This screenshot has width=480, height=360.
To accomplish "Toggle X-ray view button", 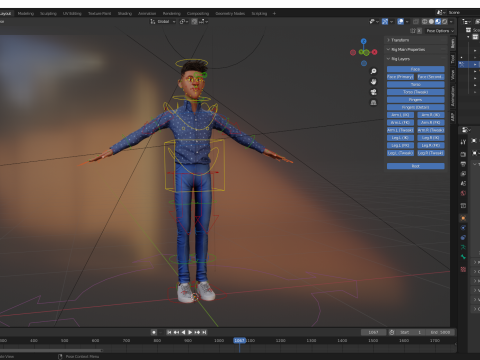I will tap(416, 22).
